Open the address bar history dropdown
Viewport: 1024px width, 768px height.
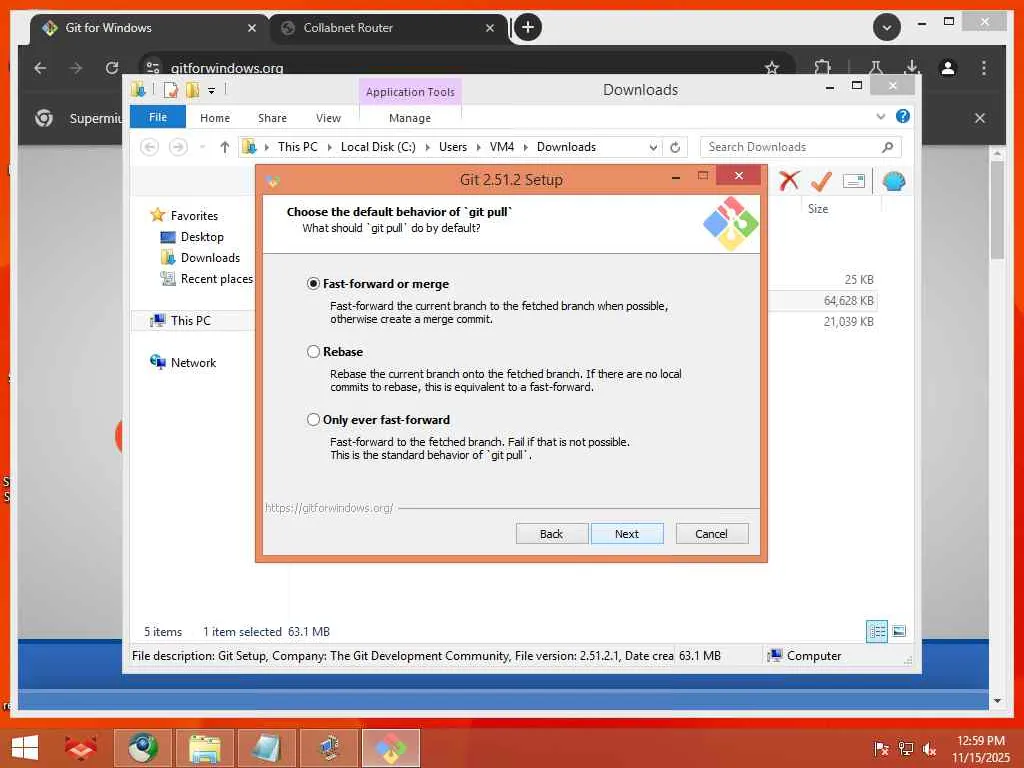(x=653, y=148)
